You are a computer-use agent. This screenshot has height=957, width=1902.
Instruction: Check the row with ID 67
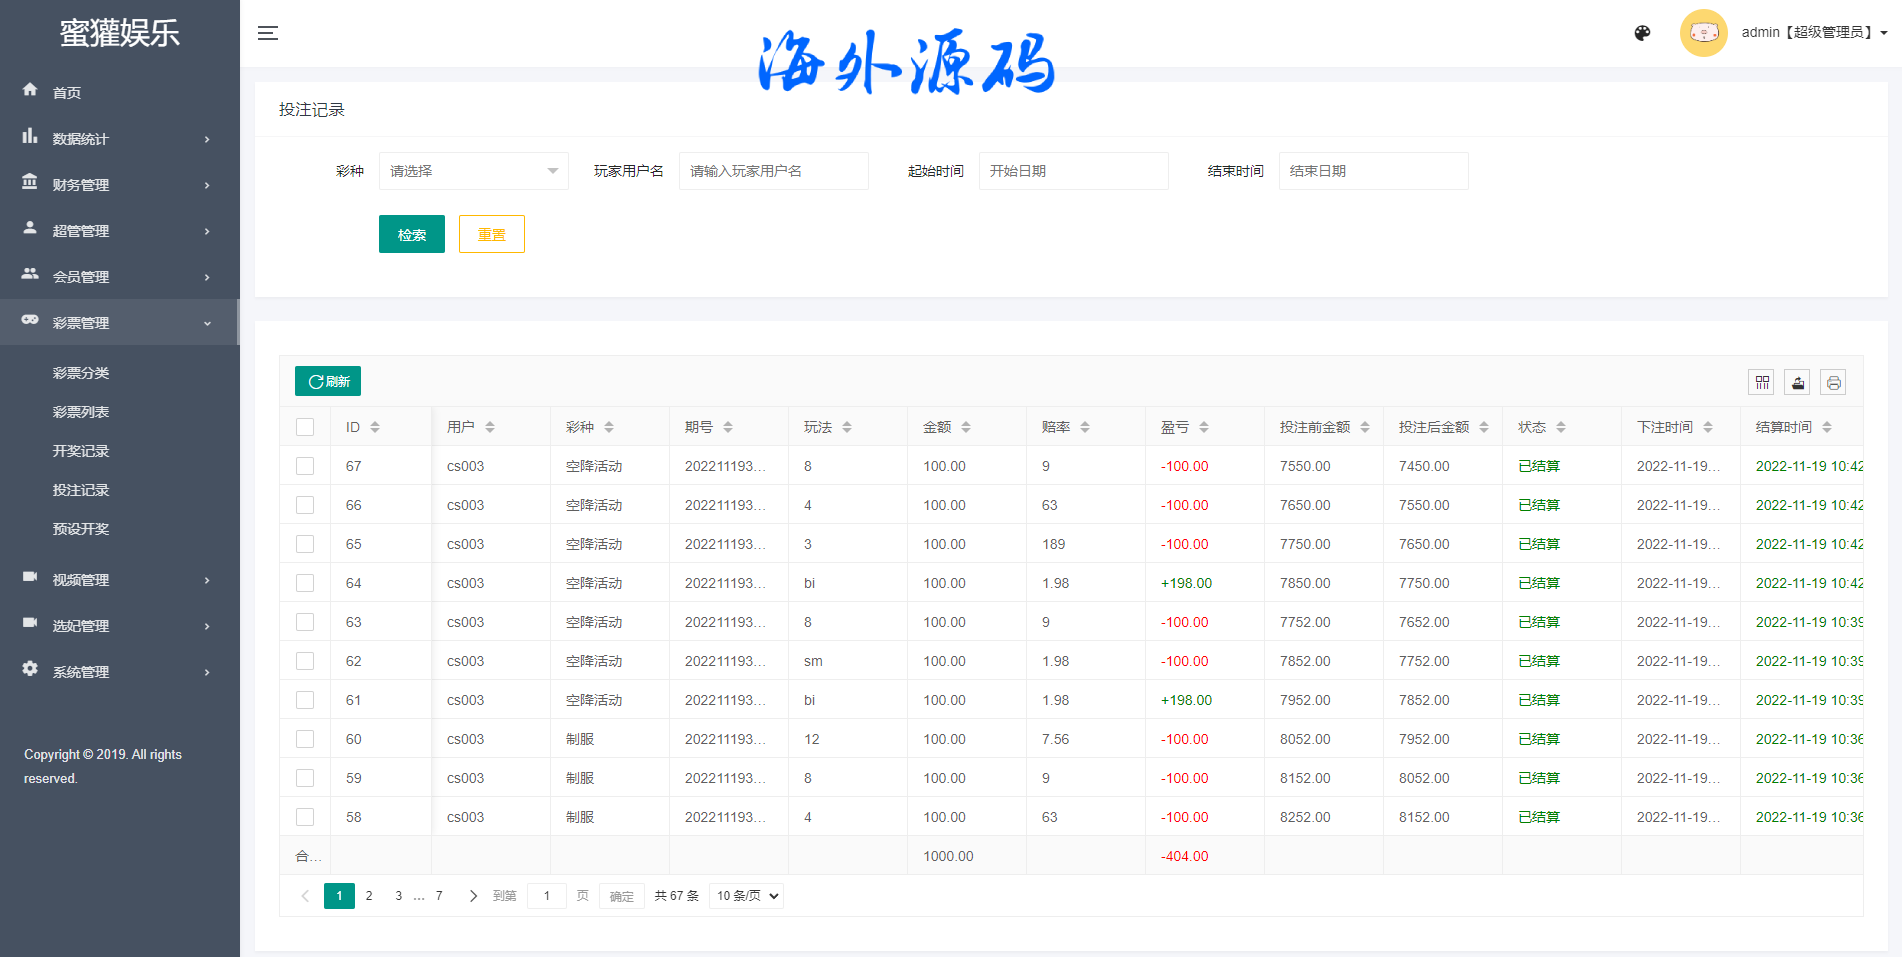(305, 466)
